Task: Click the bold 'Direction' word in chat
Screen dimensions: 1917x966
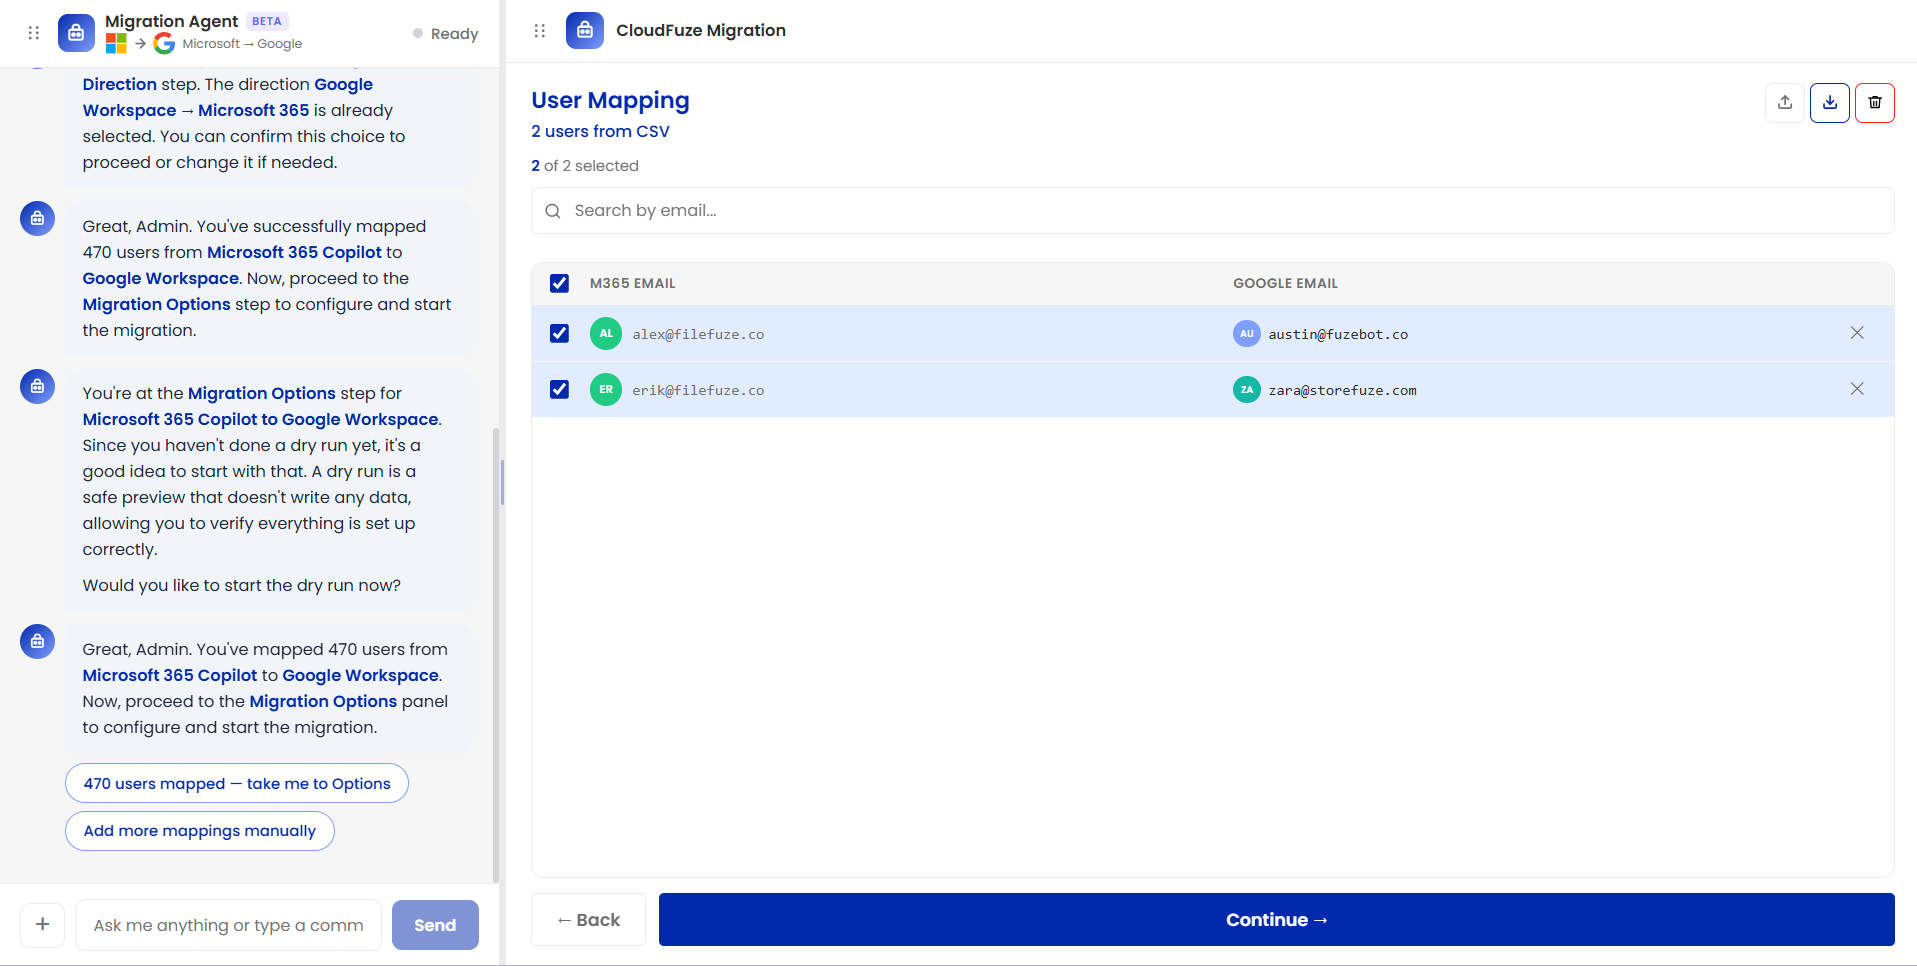Action: click(x=120, y=84)
